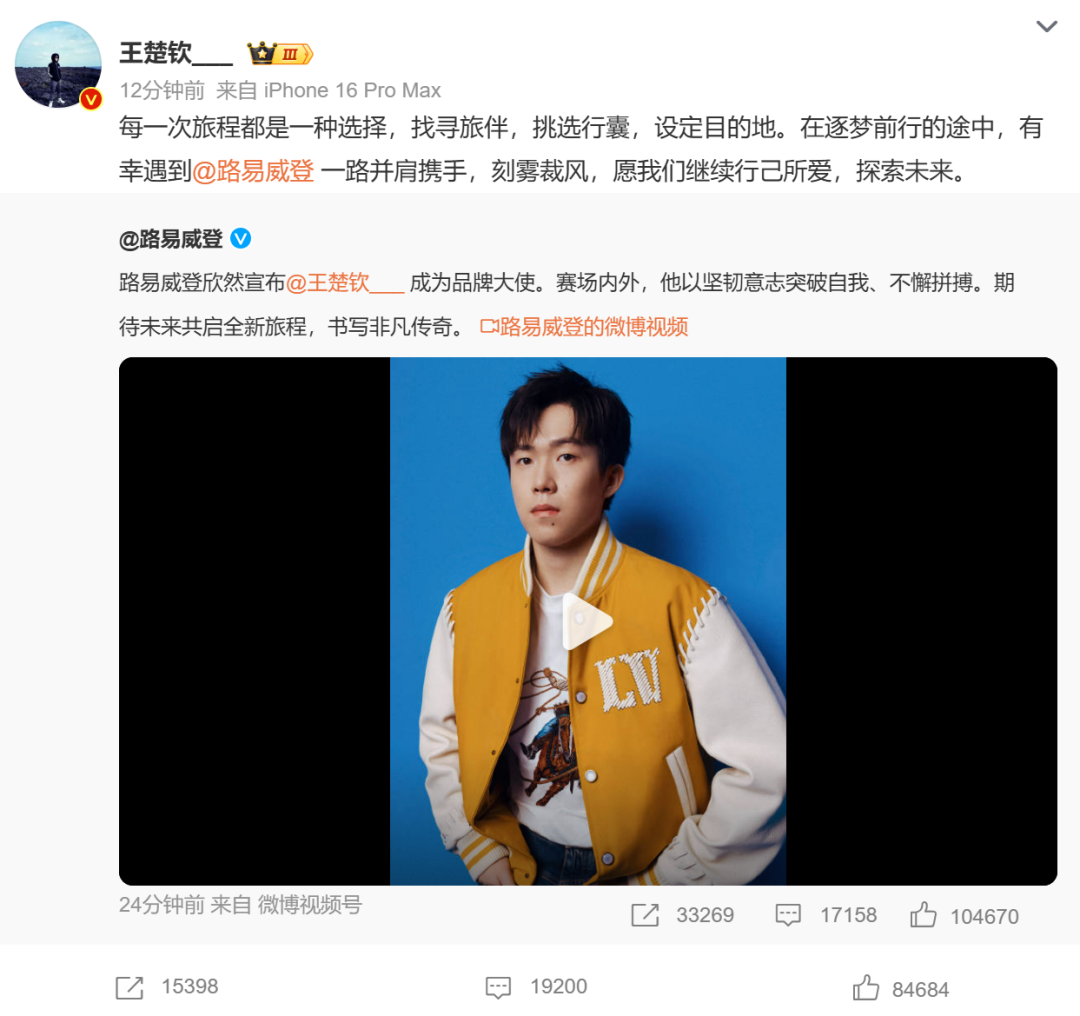
Task: Click the blue verified badge beside 路易威登
Action: 240,238
